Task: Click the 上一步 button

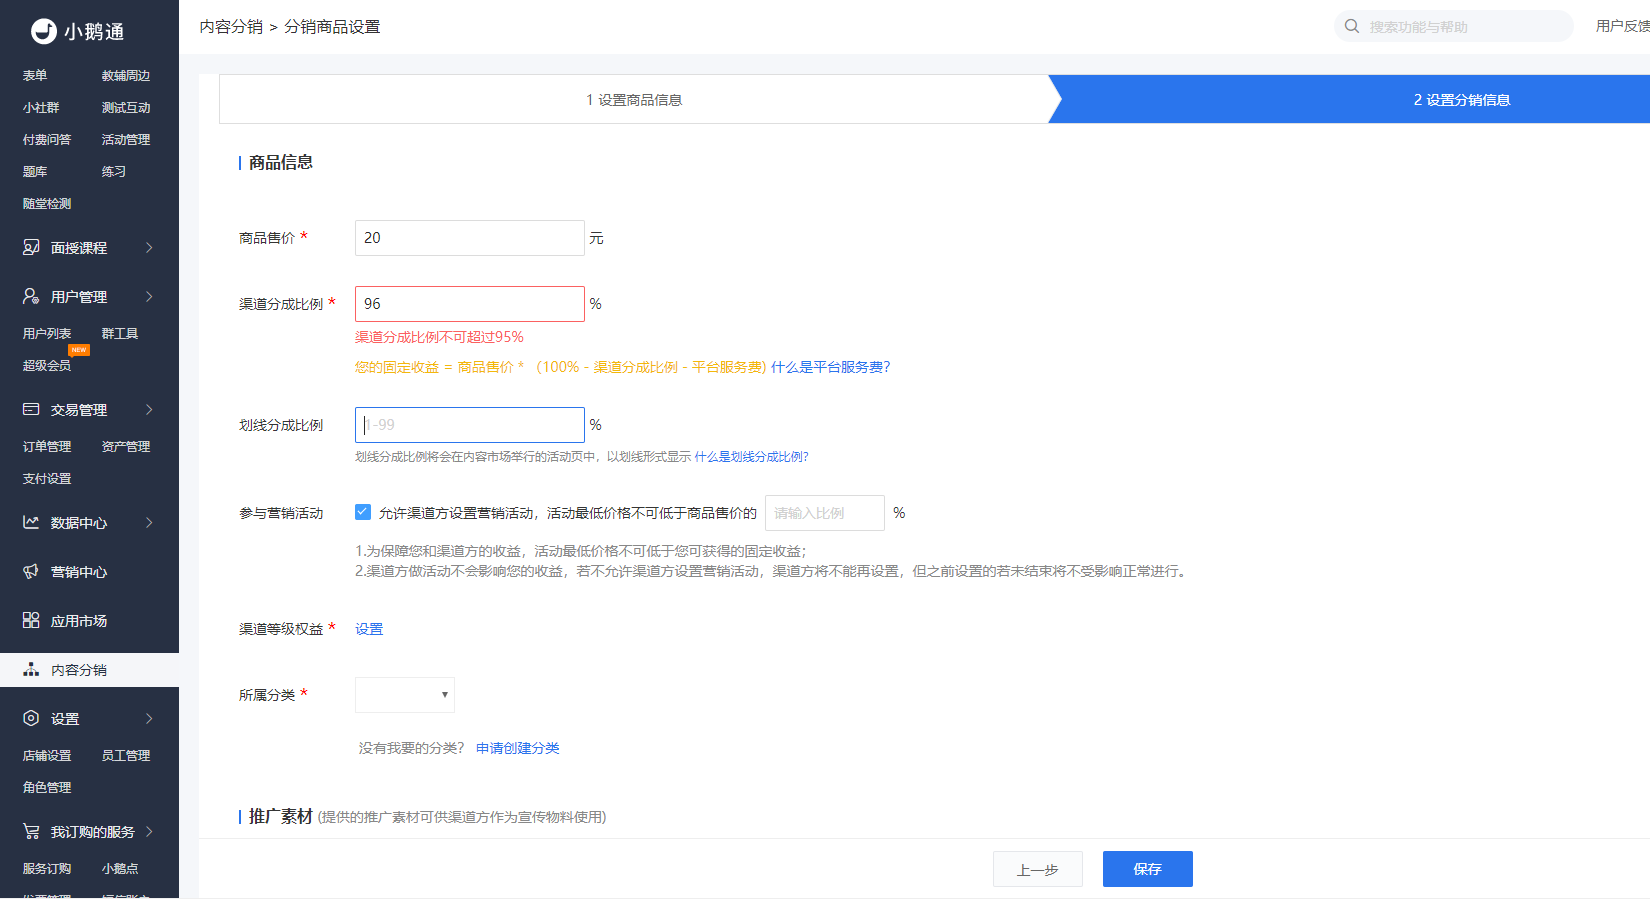Action: pos(1038,869)
